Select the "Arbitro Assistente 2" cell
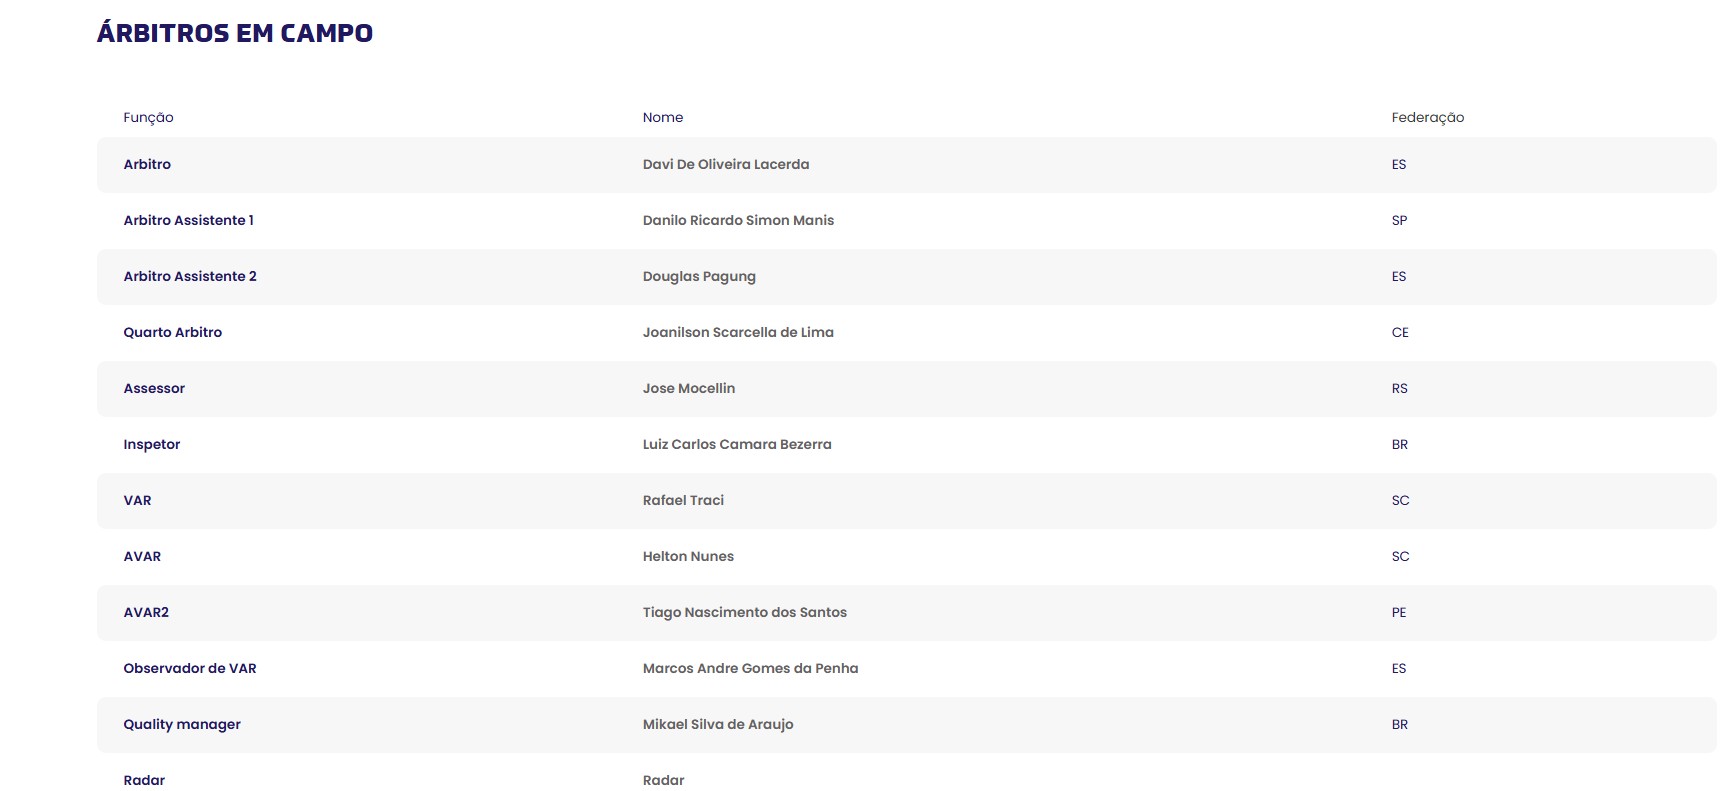 coord(190,276)
